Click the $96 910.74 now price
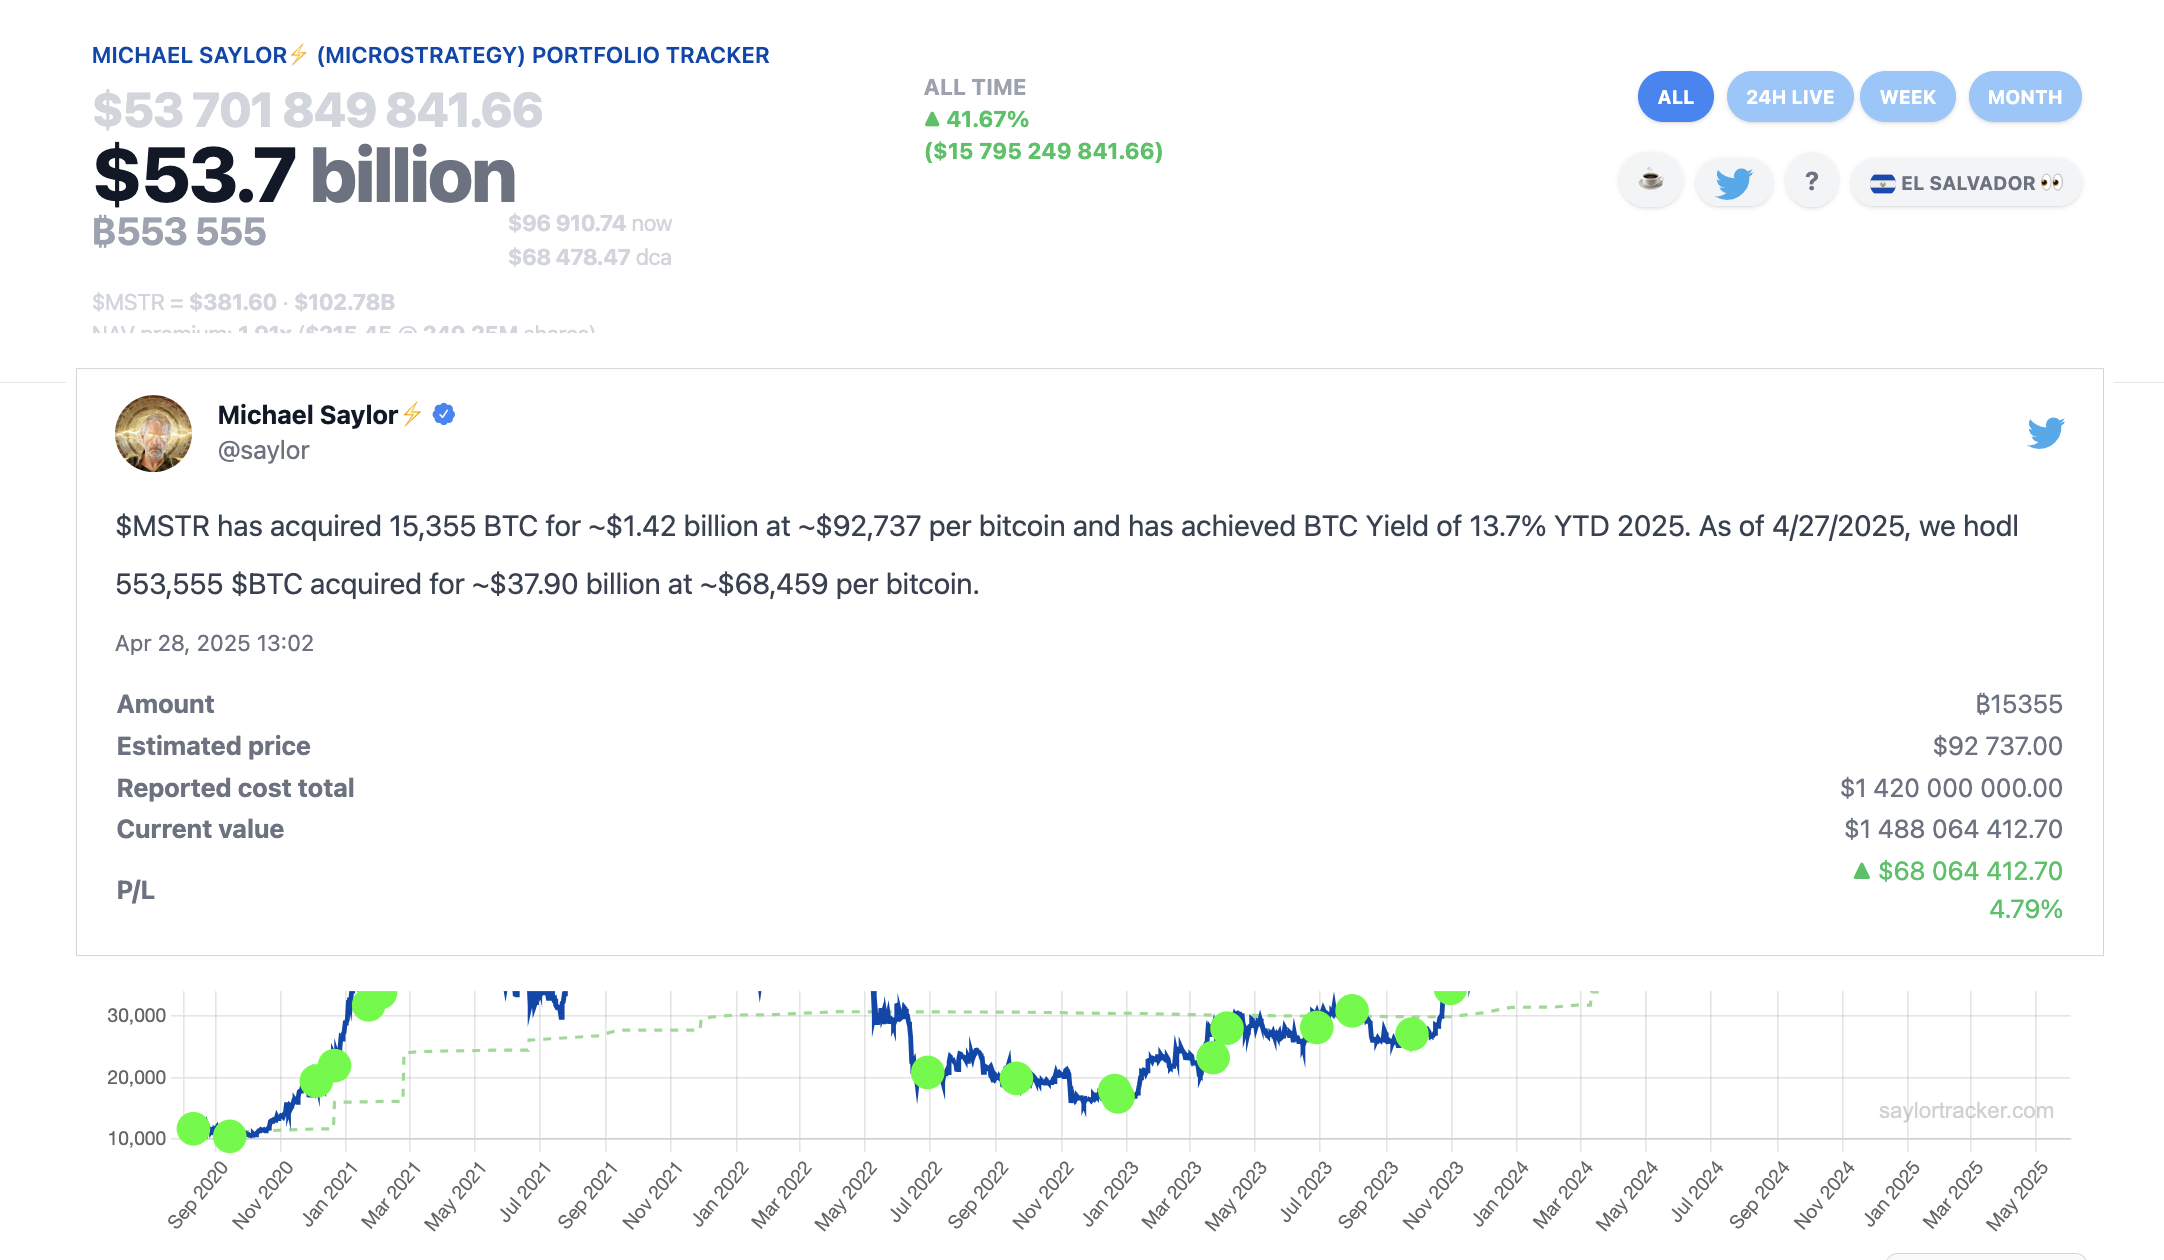The height and width of the screenshot is (1260, 2164). pyautogui.click(x=590, y=223)
